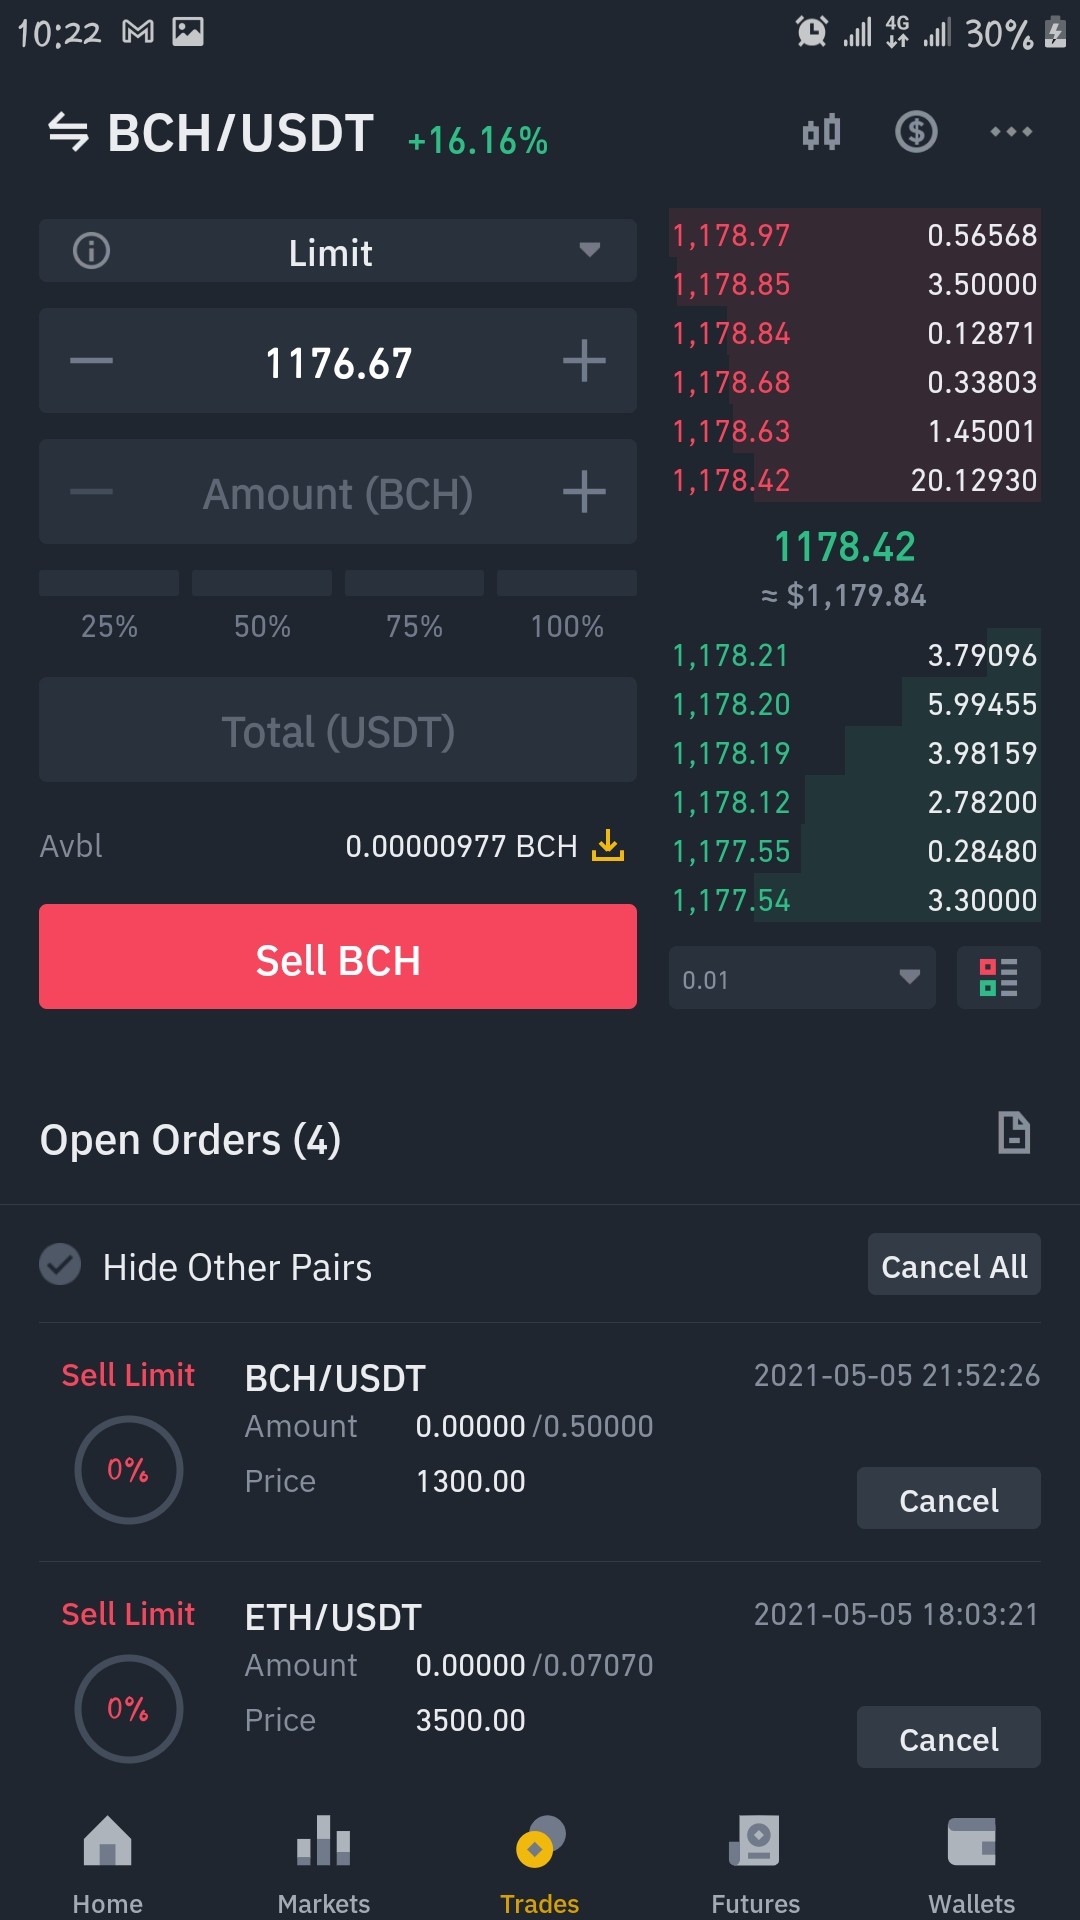Cancel the BCH/USDT sell limit order
The height and width of the screenshot is (1920, 1080).
(949, 1498)
